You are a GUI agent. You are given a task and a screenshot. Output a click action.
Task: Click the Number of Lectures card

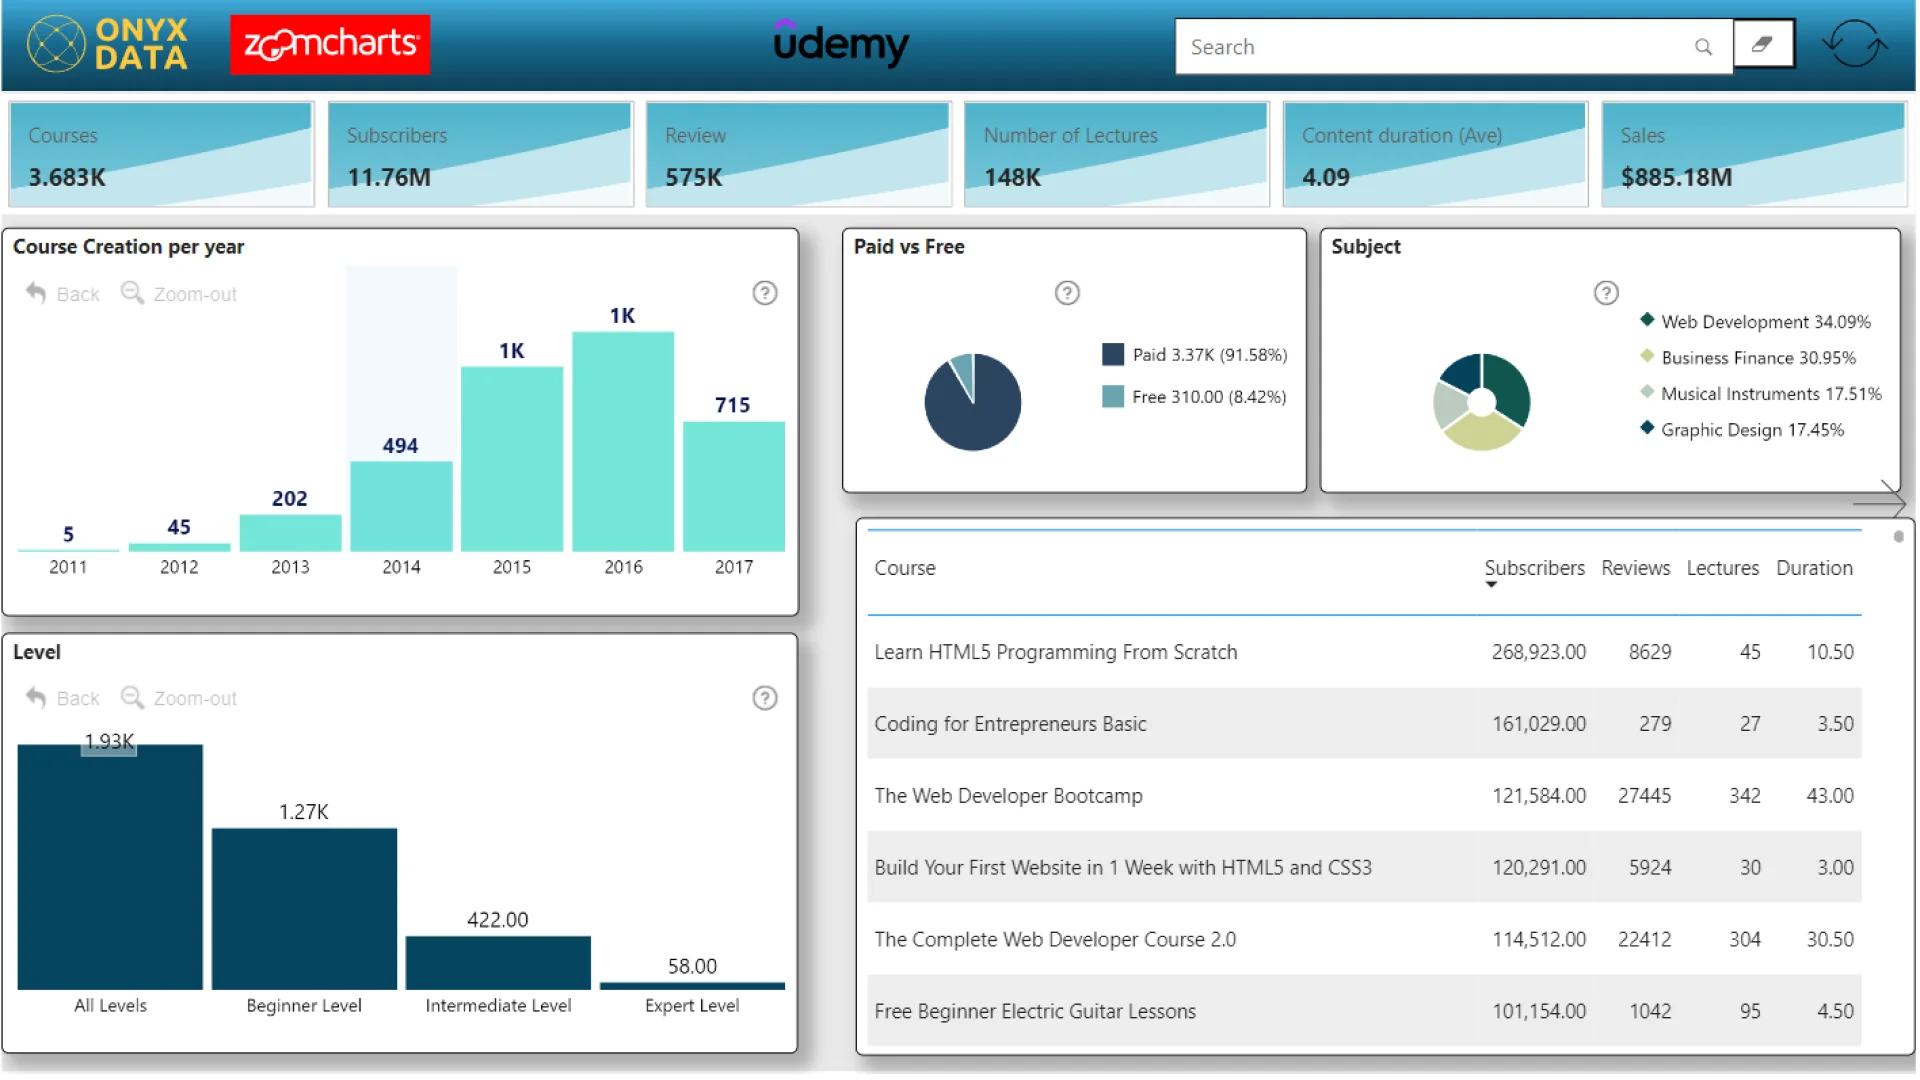[x=1116, y=154]
